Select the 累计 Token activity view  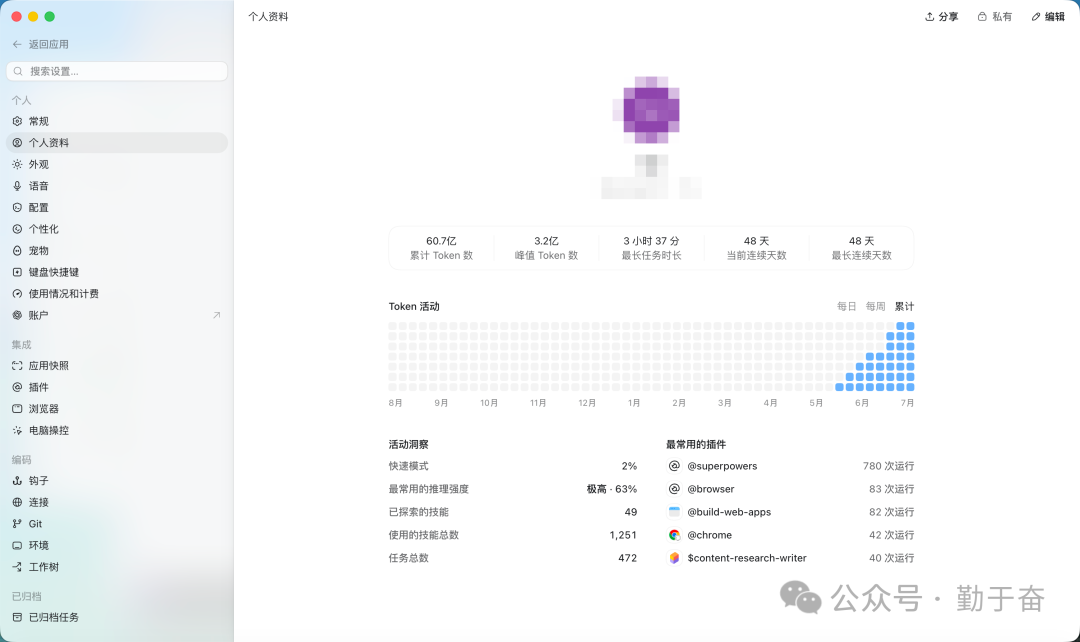point(904,307)
